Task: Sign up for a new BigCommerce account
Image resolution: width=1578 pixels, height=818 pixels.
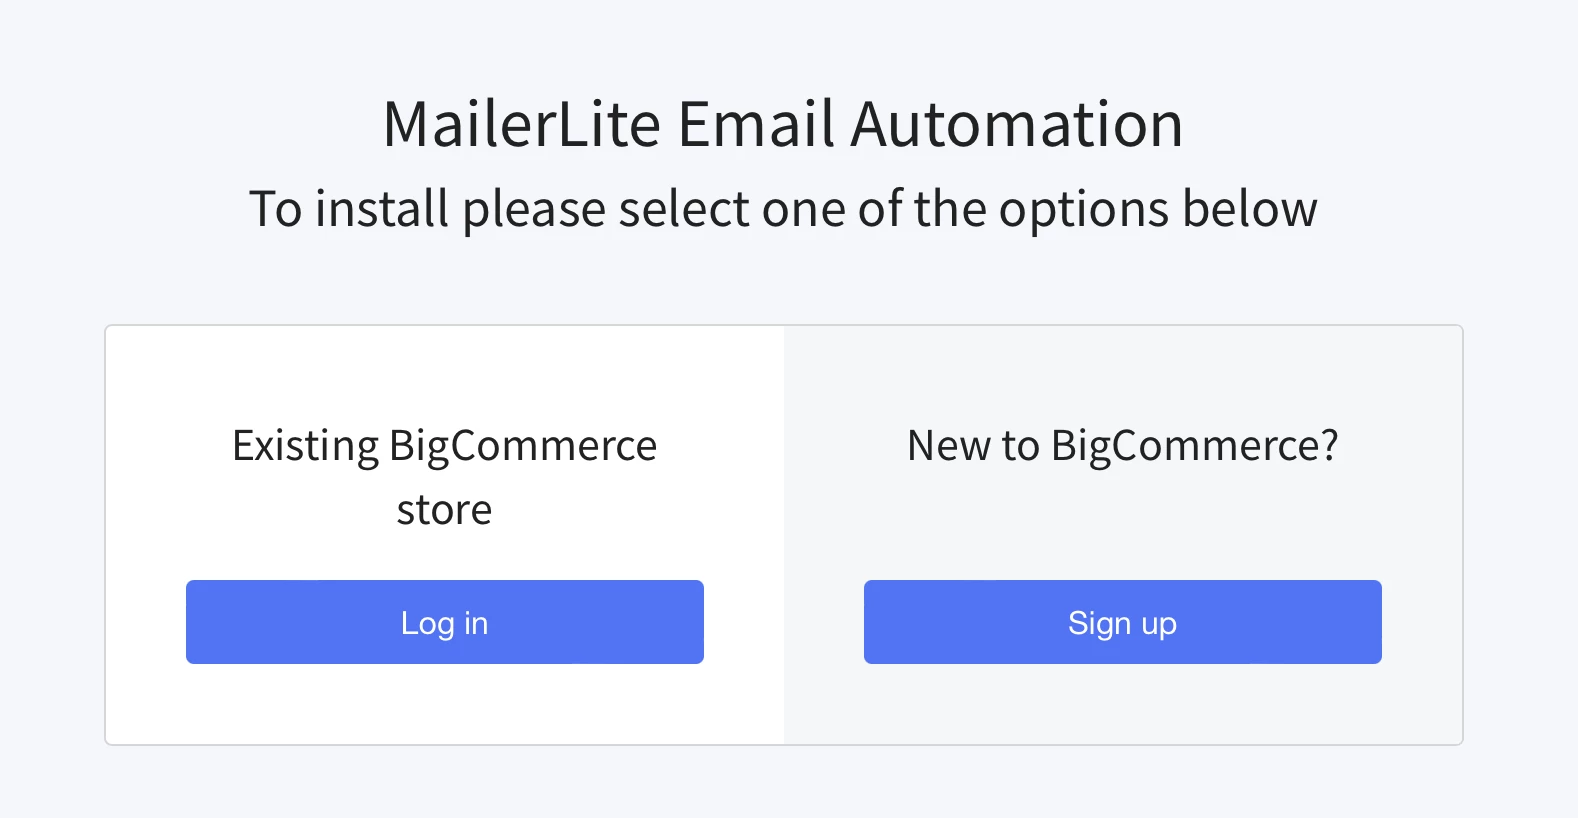Action: (1122, 622)
